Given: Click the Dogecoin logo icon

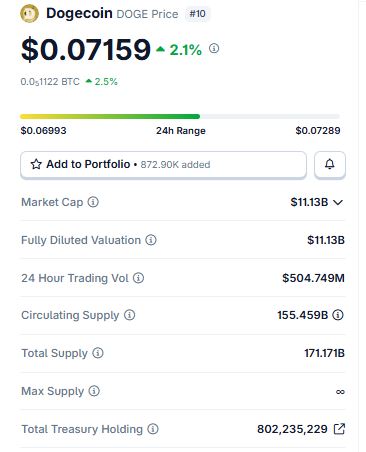Looking at the screenshot, I should (x=29, y=14).
